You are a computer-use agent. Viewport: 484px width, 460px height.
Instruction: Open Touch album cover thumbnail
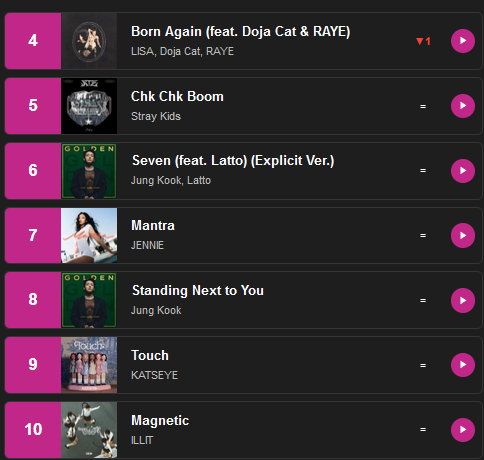point(89,365)
